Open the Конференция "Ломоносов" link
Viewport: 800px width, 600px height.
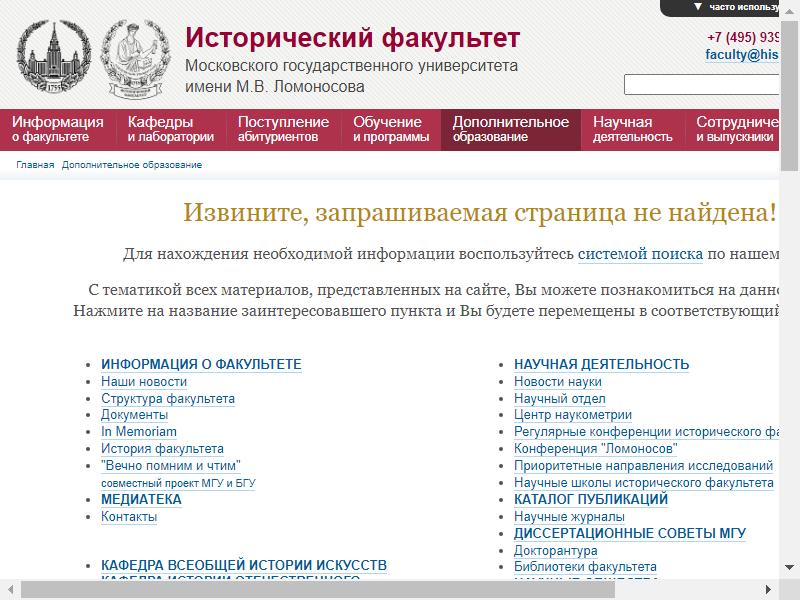pyautogui.click(x=595, y=449)
